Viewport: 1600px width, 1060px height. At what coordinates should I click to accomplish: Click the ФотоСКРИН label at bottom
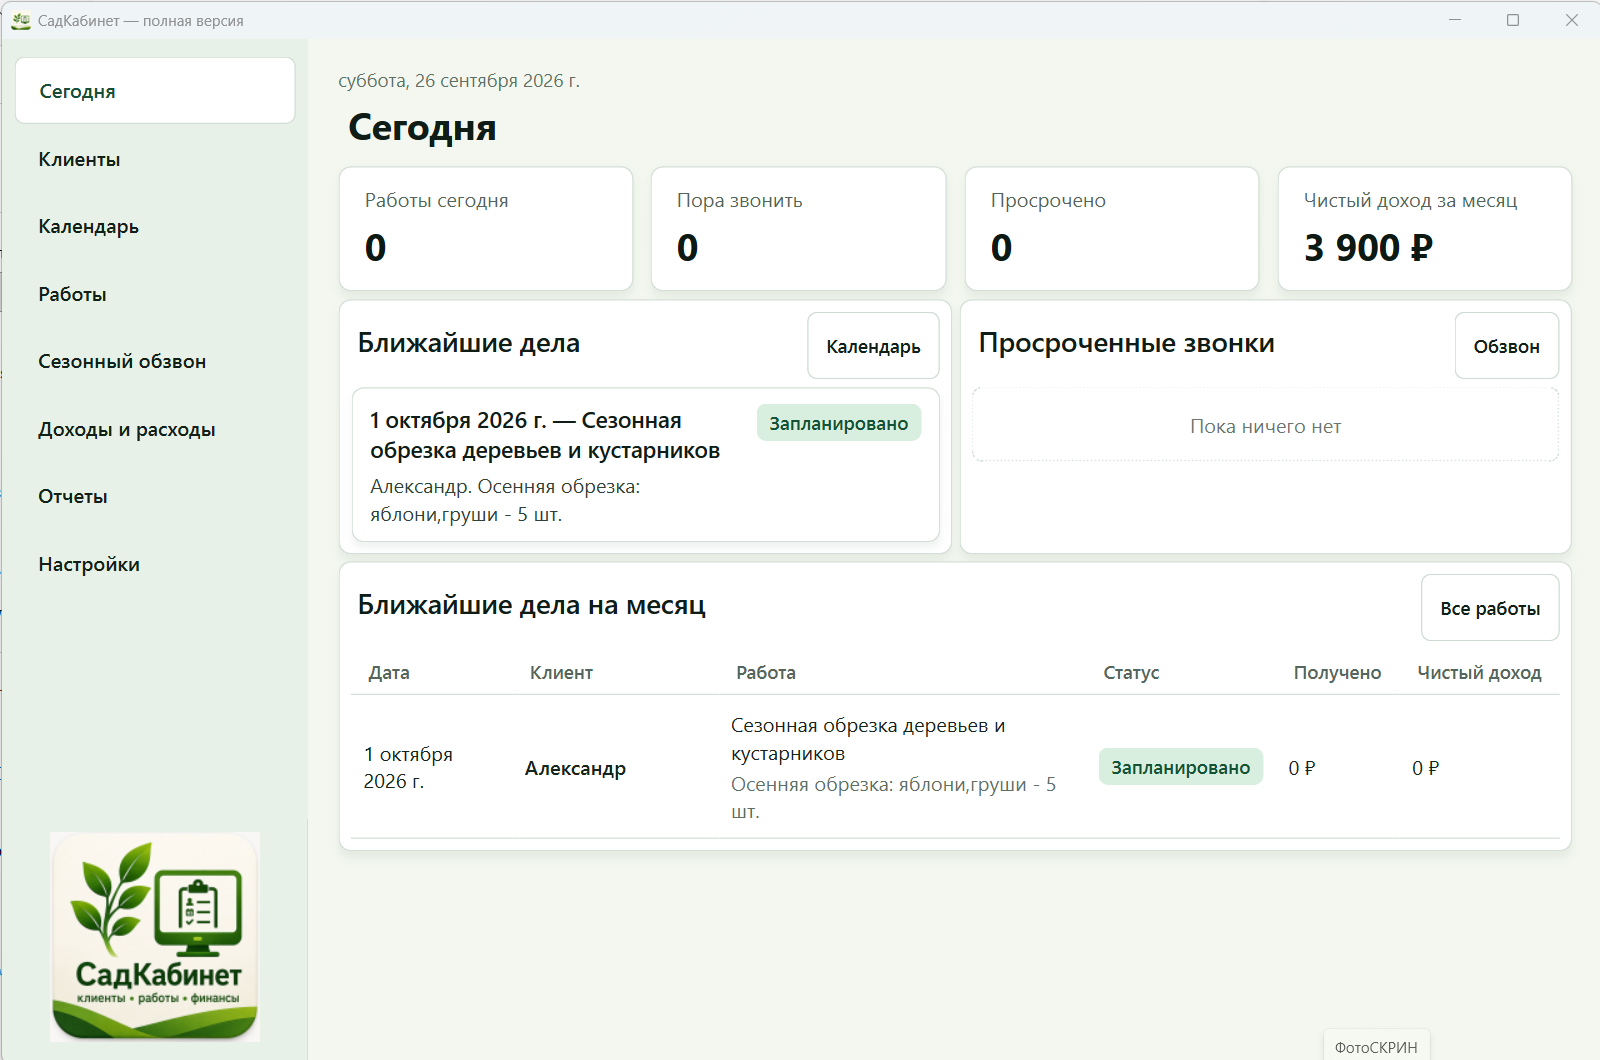(x=1376, y=1047)
